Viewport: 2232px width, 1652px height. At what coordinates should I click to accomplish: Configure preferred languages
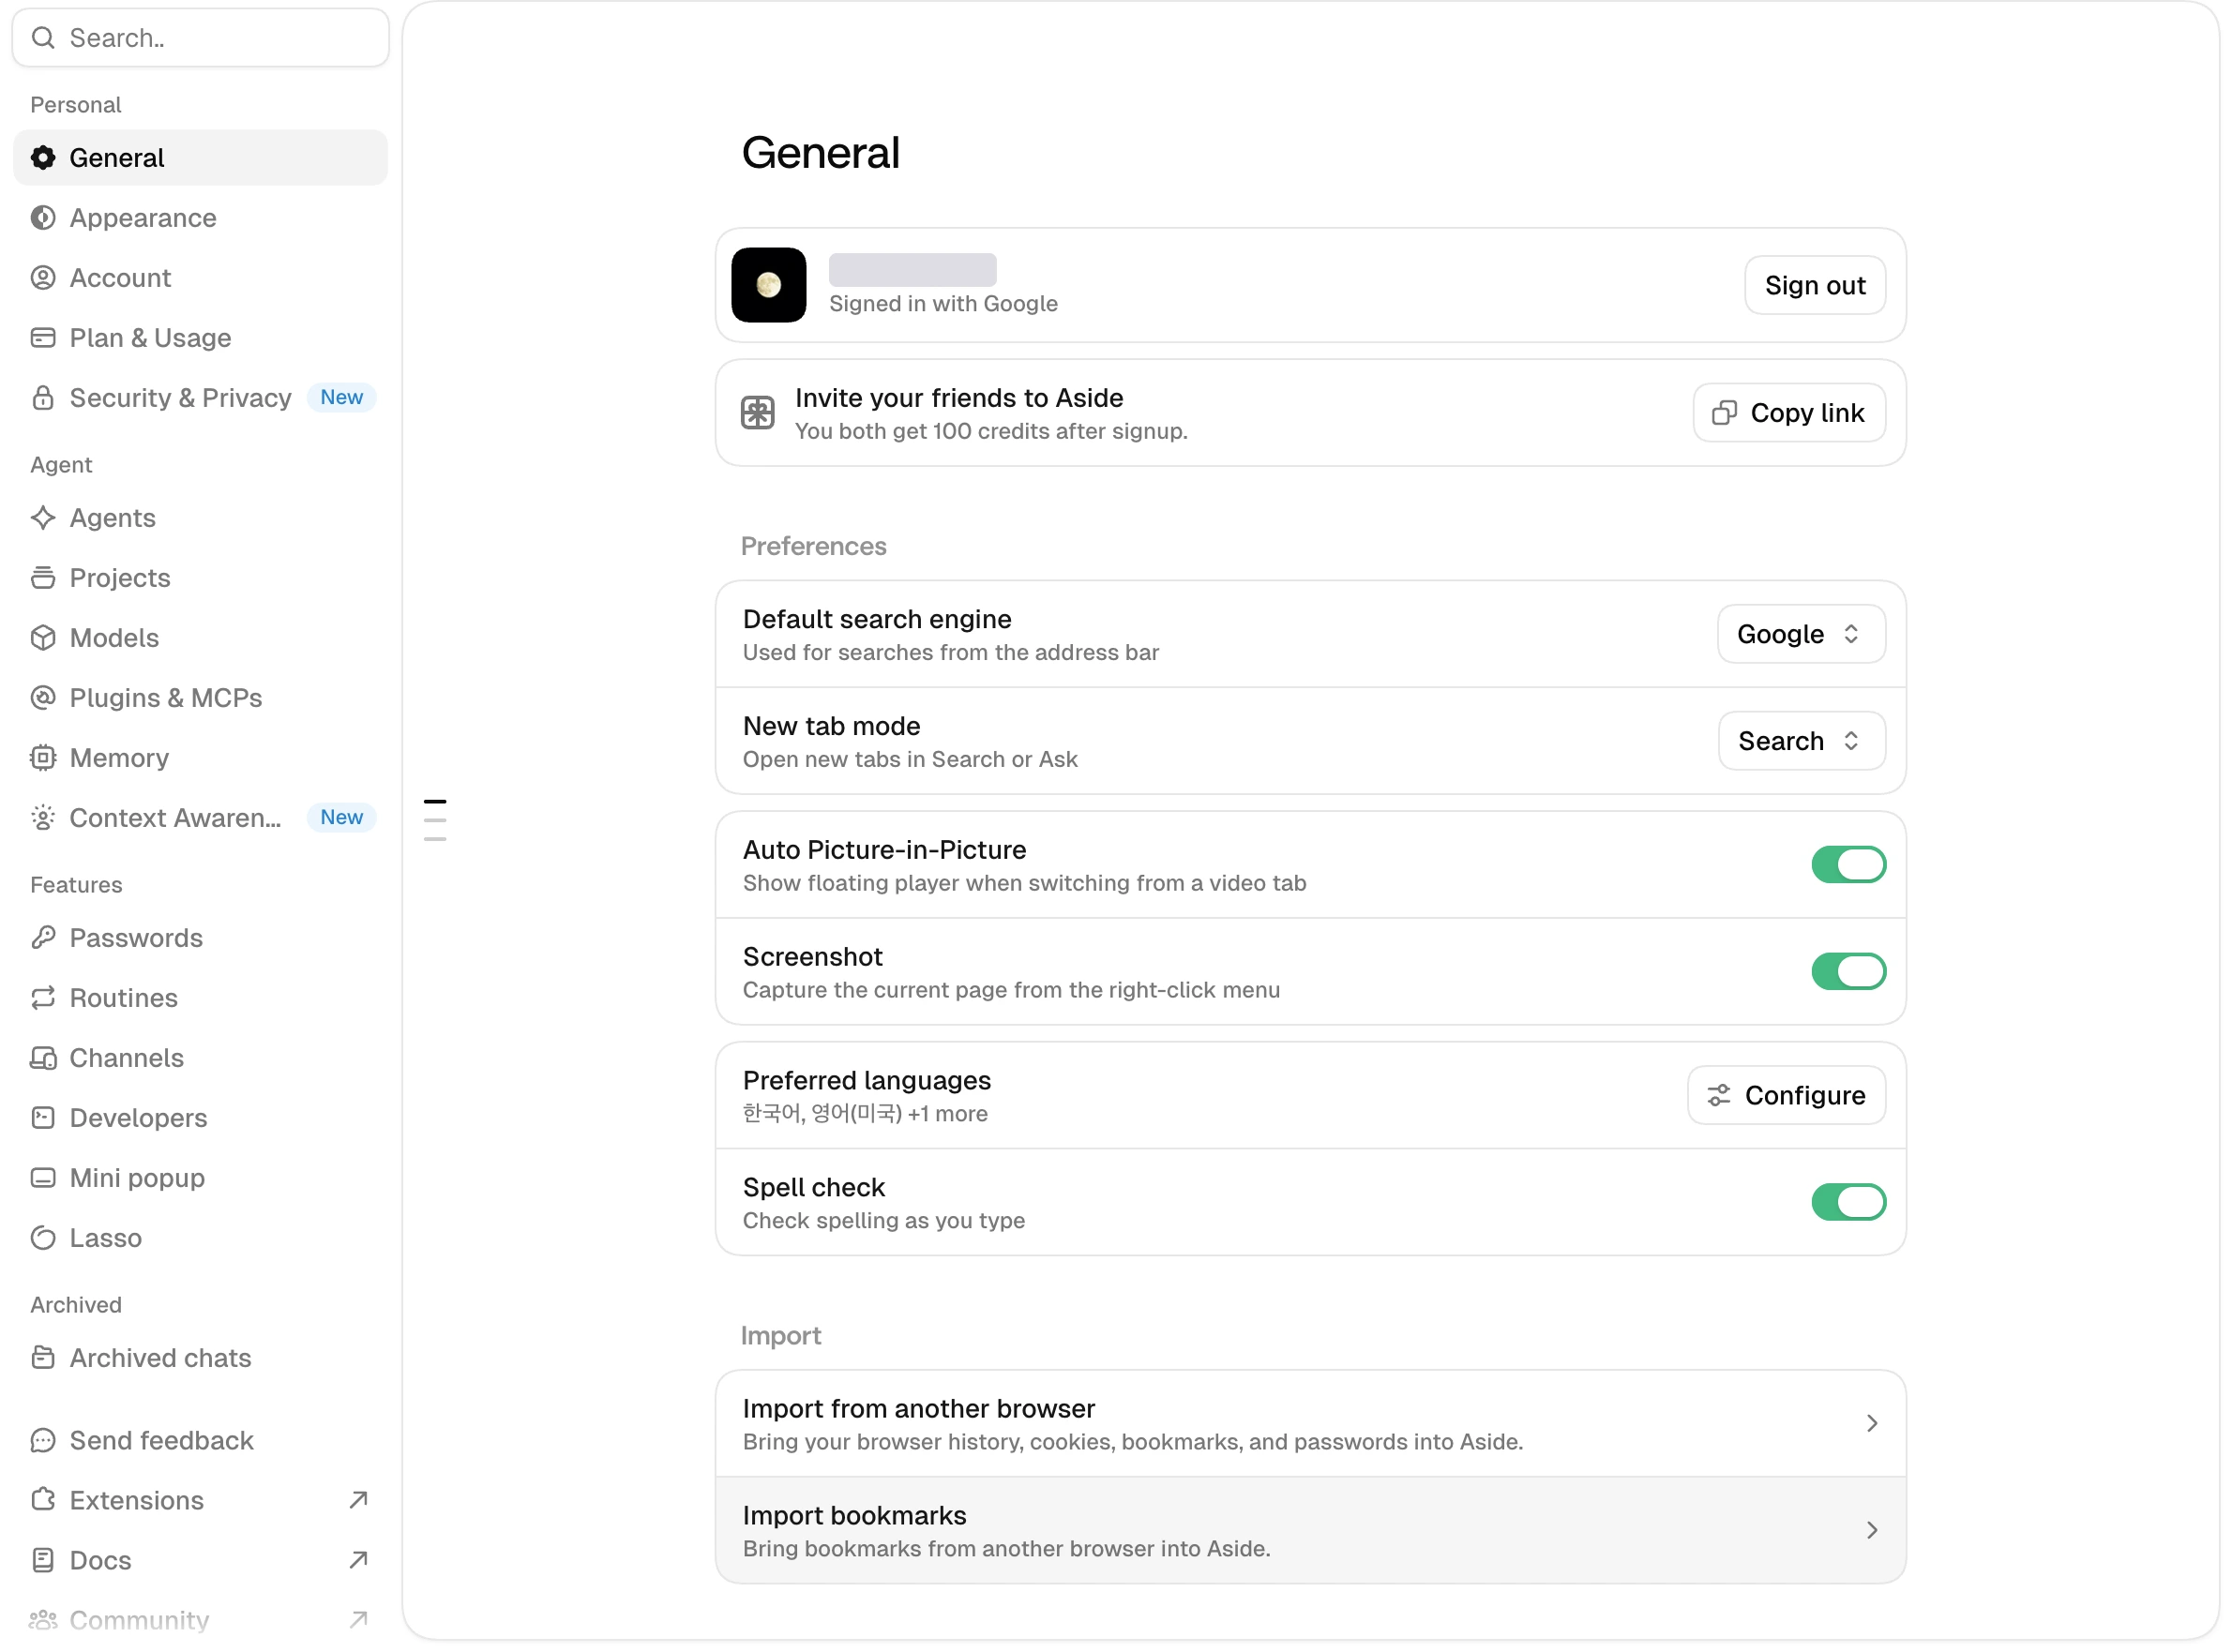[x=1787, y=1096]
